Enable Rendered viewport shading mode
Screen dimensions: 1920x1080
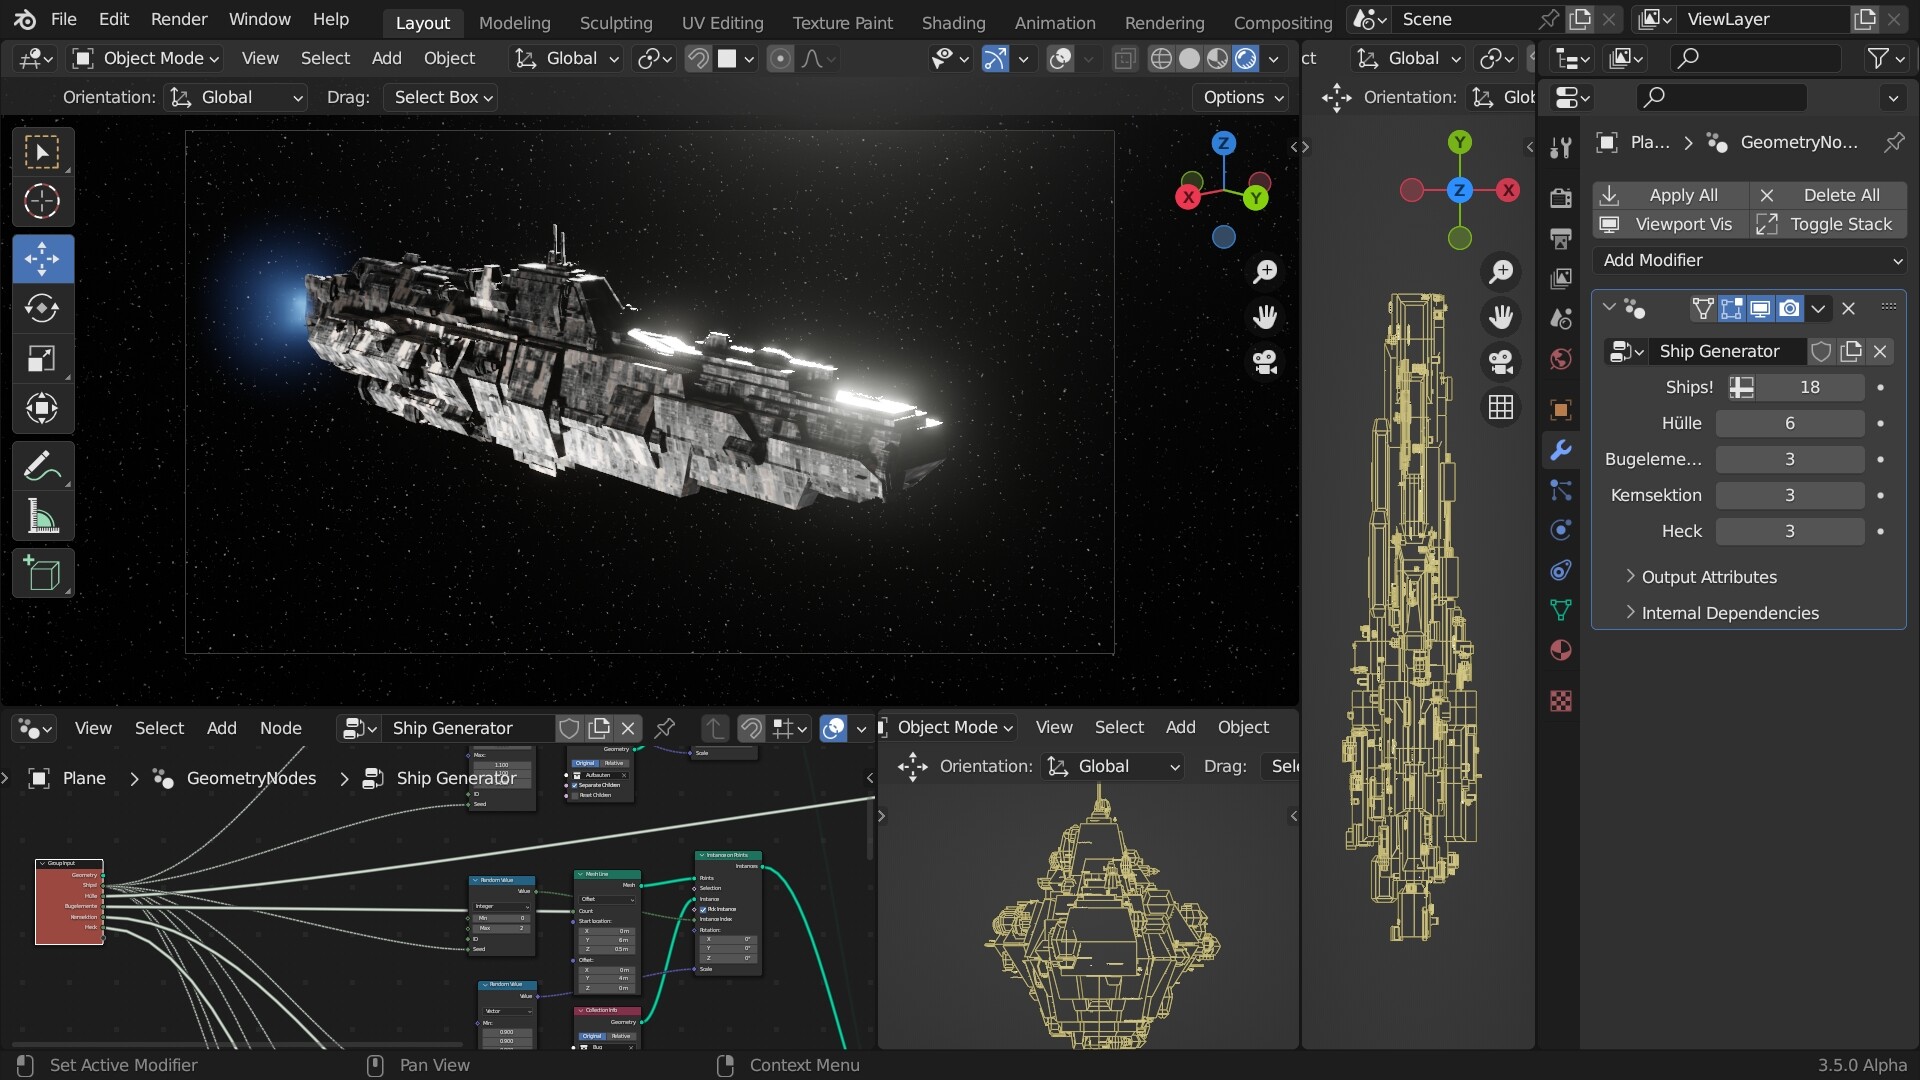[x=1245, y=59]
